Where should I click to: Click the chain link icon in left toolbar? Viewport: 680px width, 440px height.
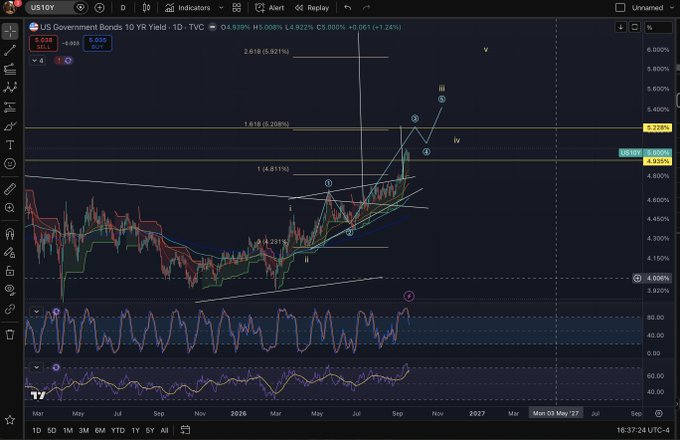point(10,309)
